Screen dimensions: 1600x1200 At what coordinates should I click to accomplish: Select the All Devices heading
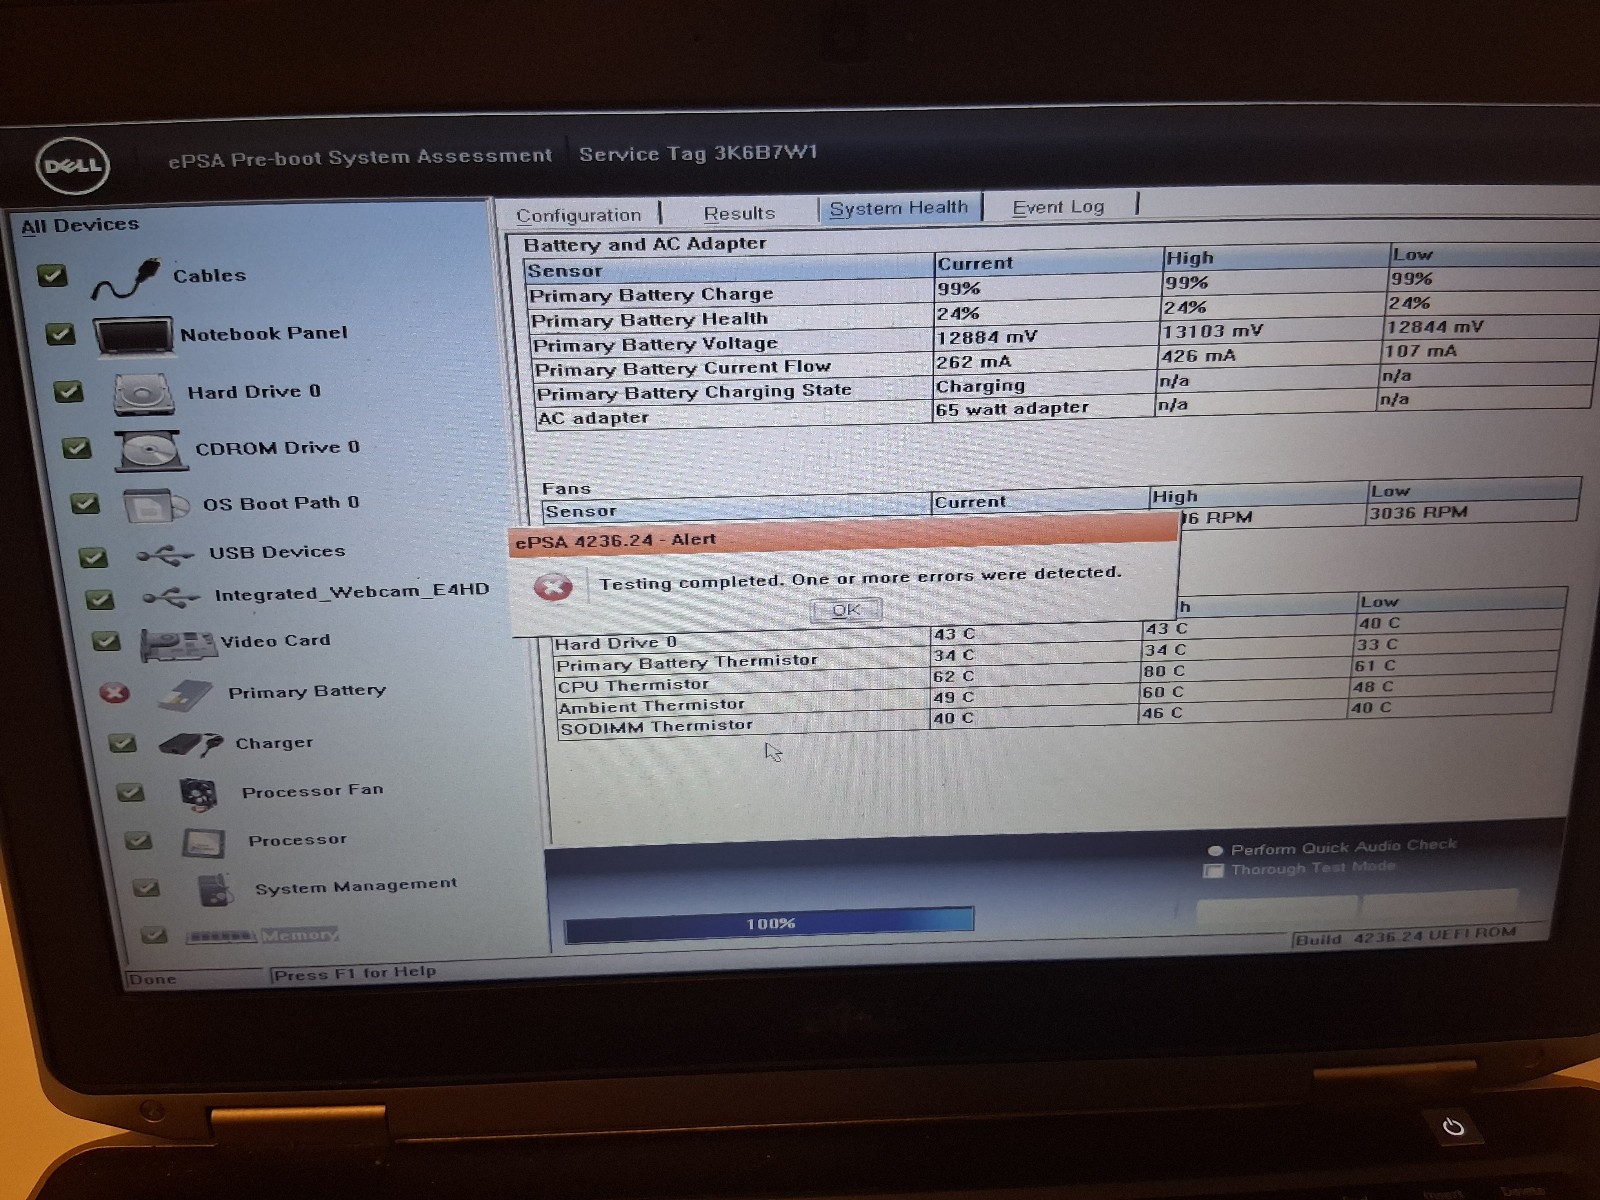(x=80, y=225)
